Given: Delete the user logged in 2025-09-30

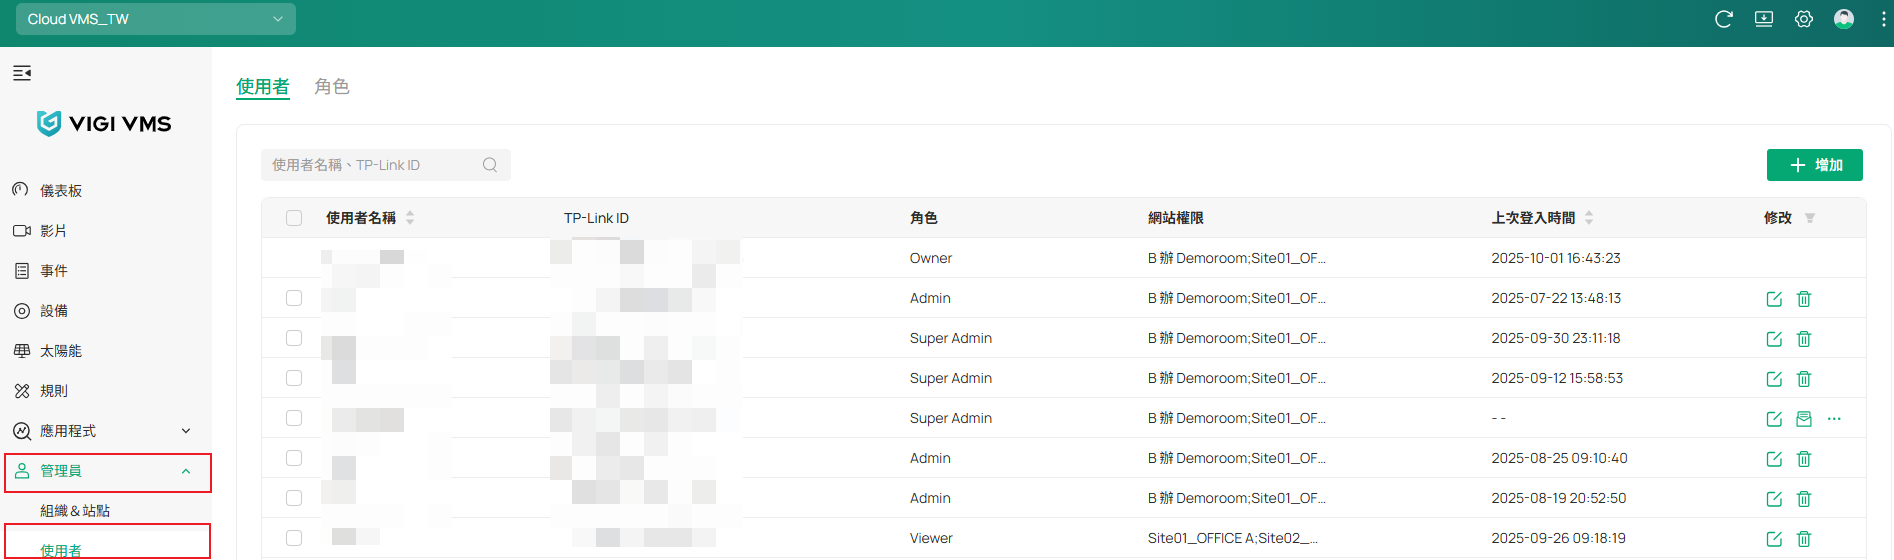Looking at the screenshot, I should click(1804, 339).
